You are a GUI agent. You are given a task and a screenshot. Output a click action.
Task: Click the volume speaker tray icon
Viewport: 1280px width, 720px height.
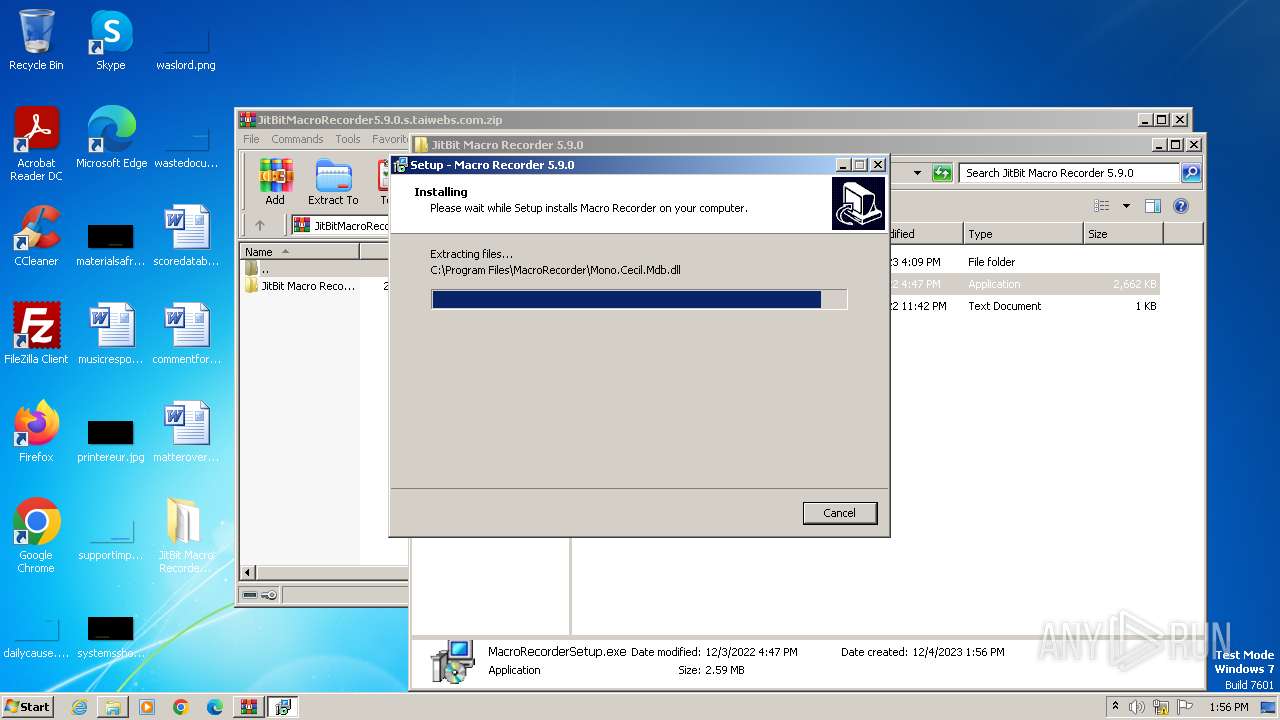[1137, 707]
